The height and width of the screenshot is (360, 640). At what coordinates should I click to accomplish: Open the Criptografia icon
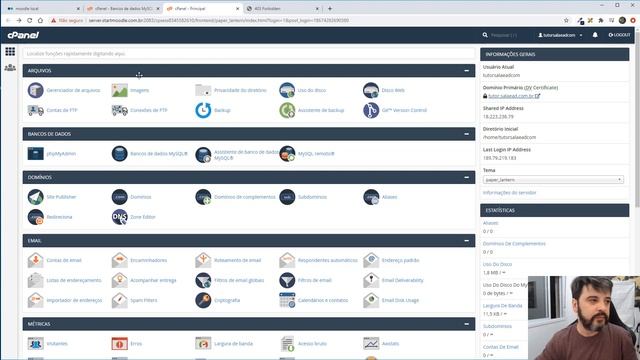[x=203, y=300]
